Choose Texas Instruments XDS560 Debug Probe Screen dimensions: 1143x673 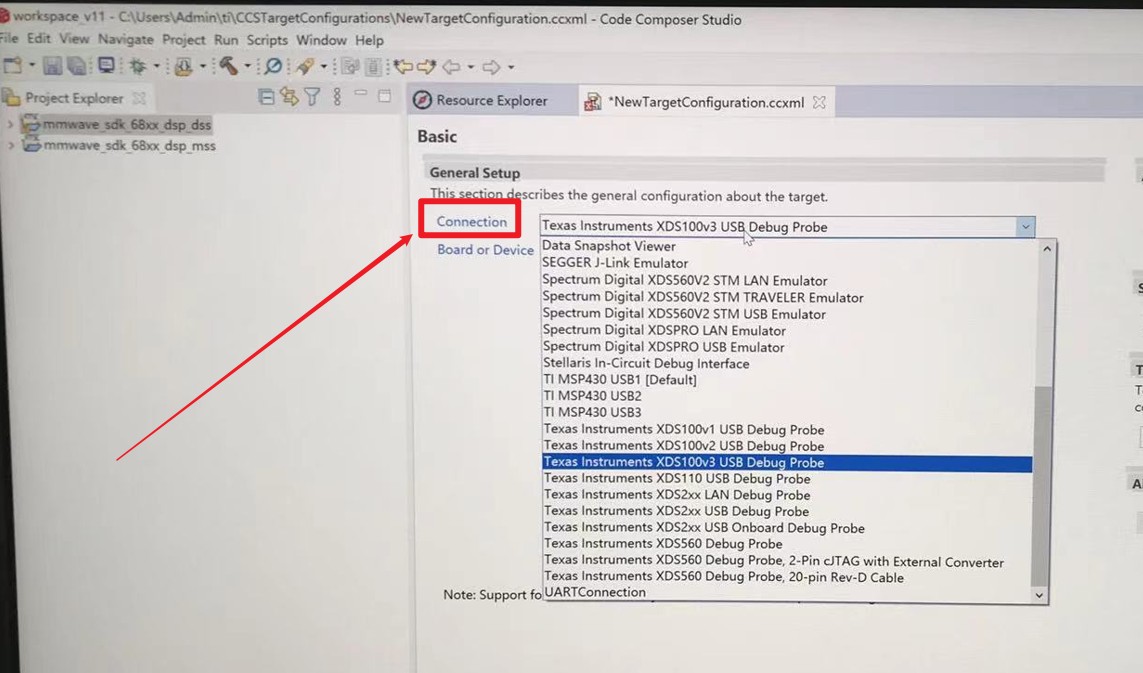coord(663,544)
